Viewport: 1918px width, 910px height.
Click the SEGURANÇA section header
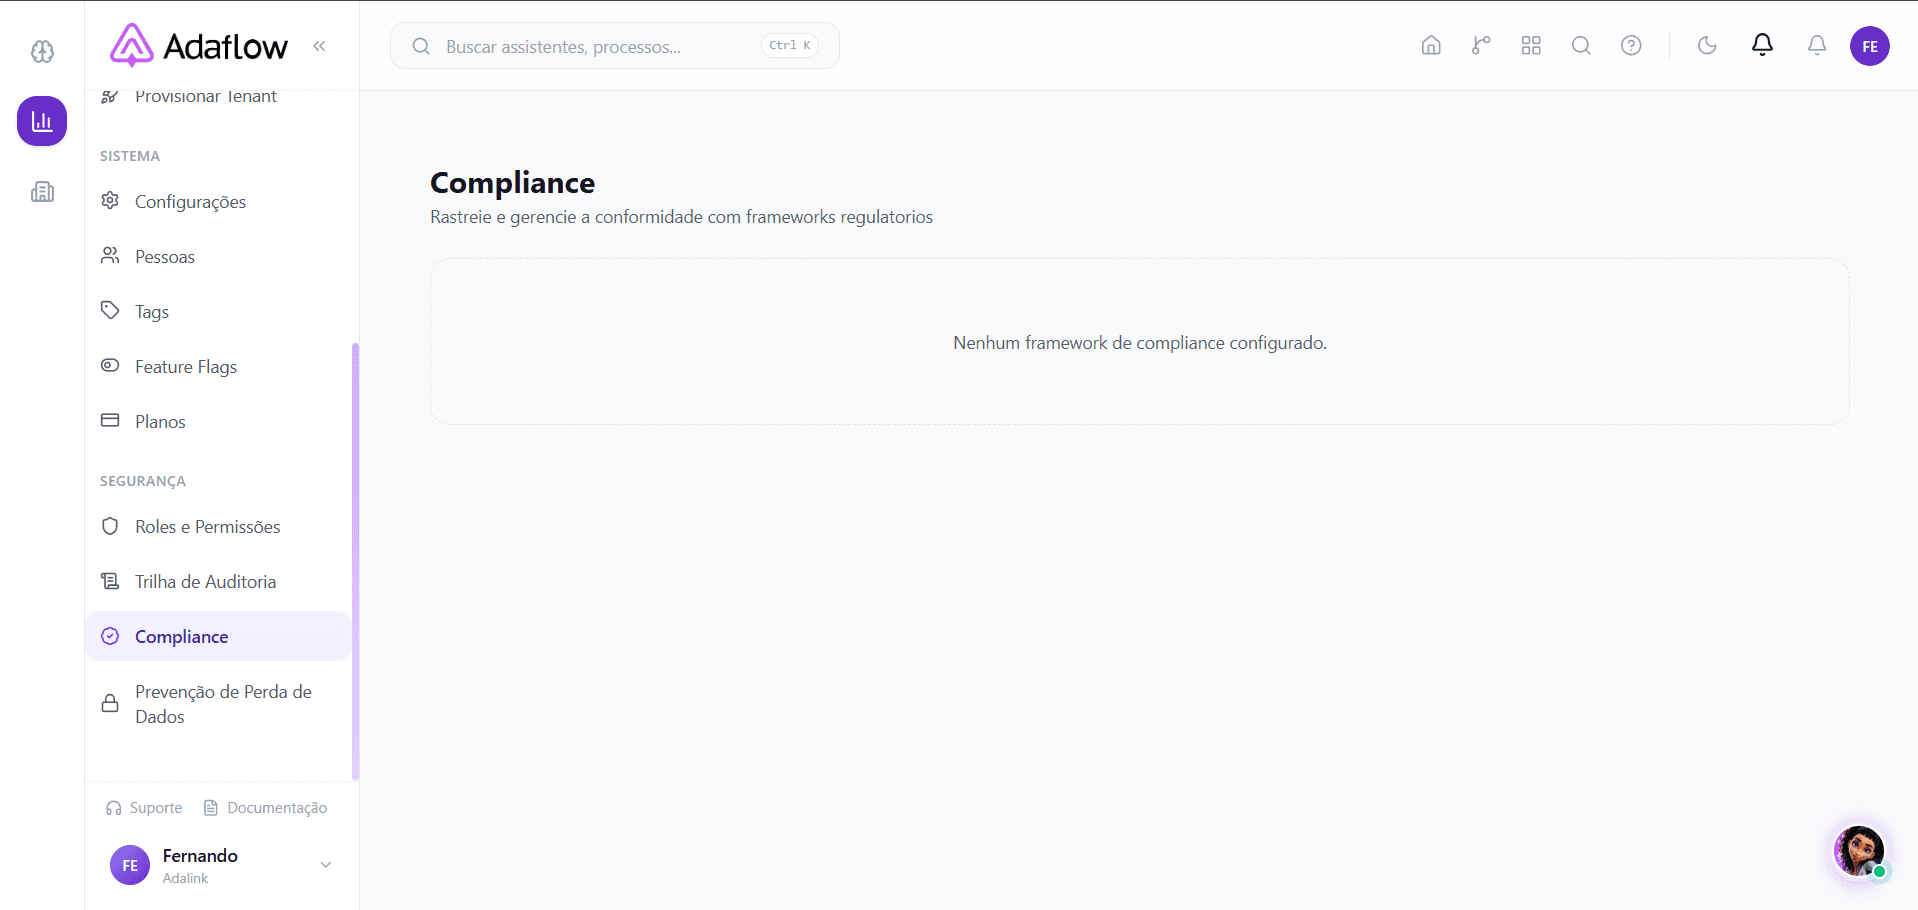click(x=143, y=481)
